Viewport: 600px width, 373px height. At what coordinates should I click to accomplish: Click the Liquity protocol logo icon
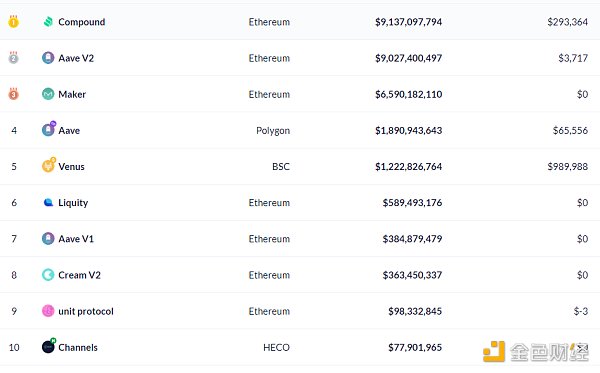coord(48,202)
